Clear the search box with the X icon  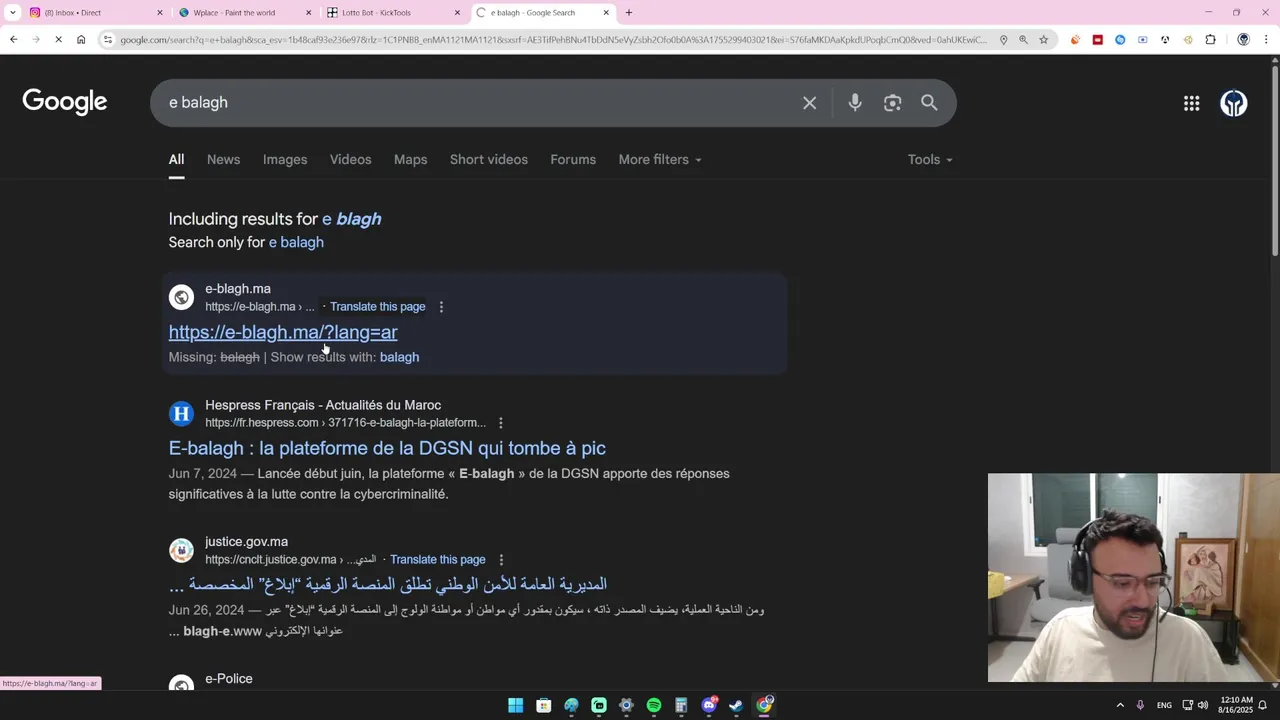click(x=809, y=103)
